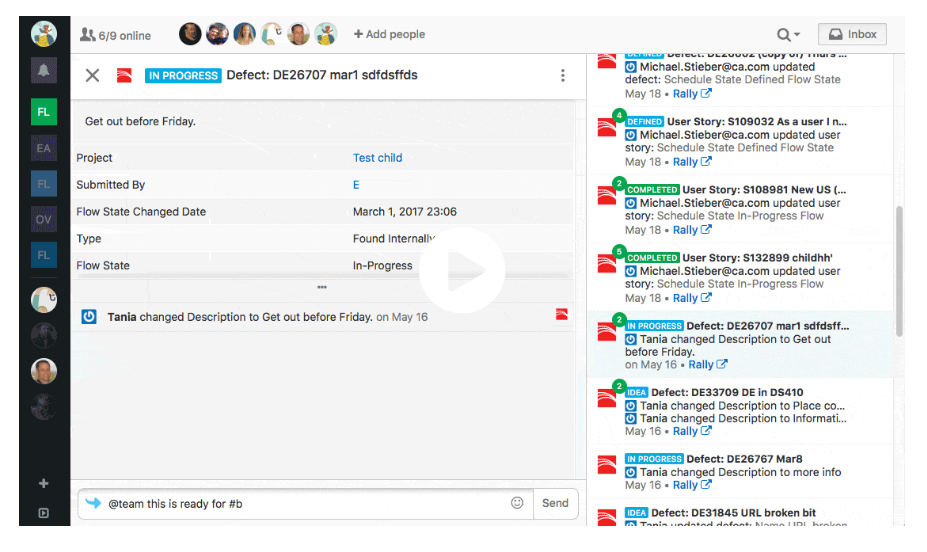Click Rally icon on Tania's activity message
The height and width of the screenshot is (552, 927).
pyautogui.click(x=562, y=314)
